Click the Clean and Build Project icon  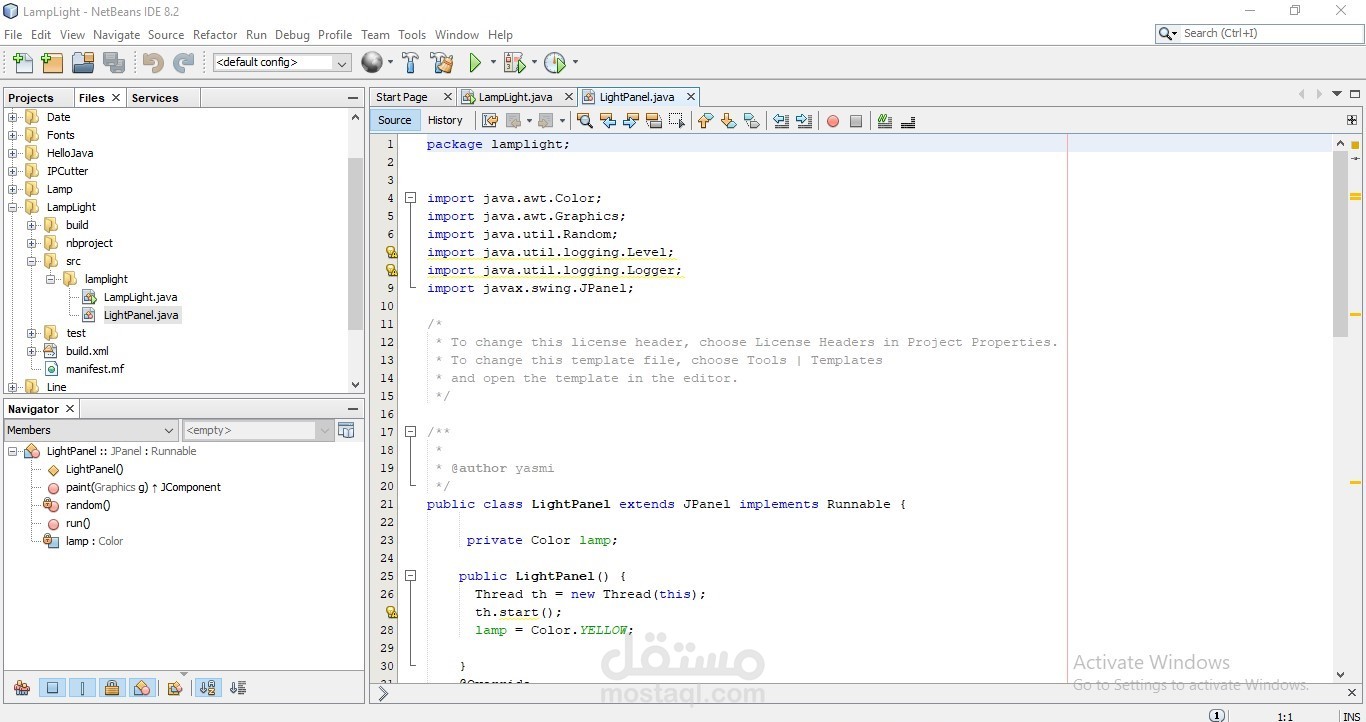click(x=441, y=63)
